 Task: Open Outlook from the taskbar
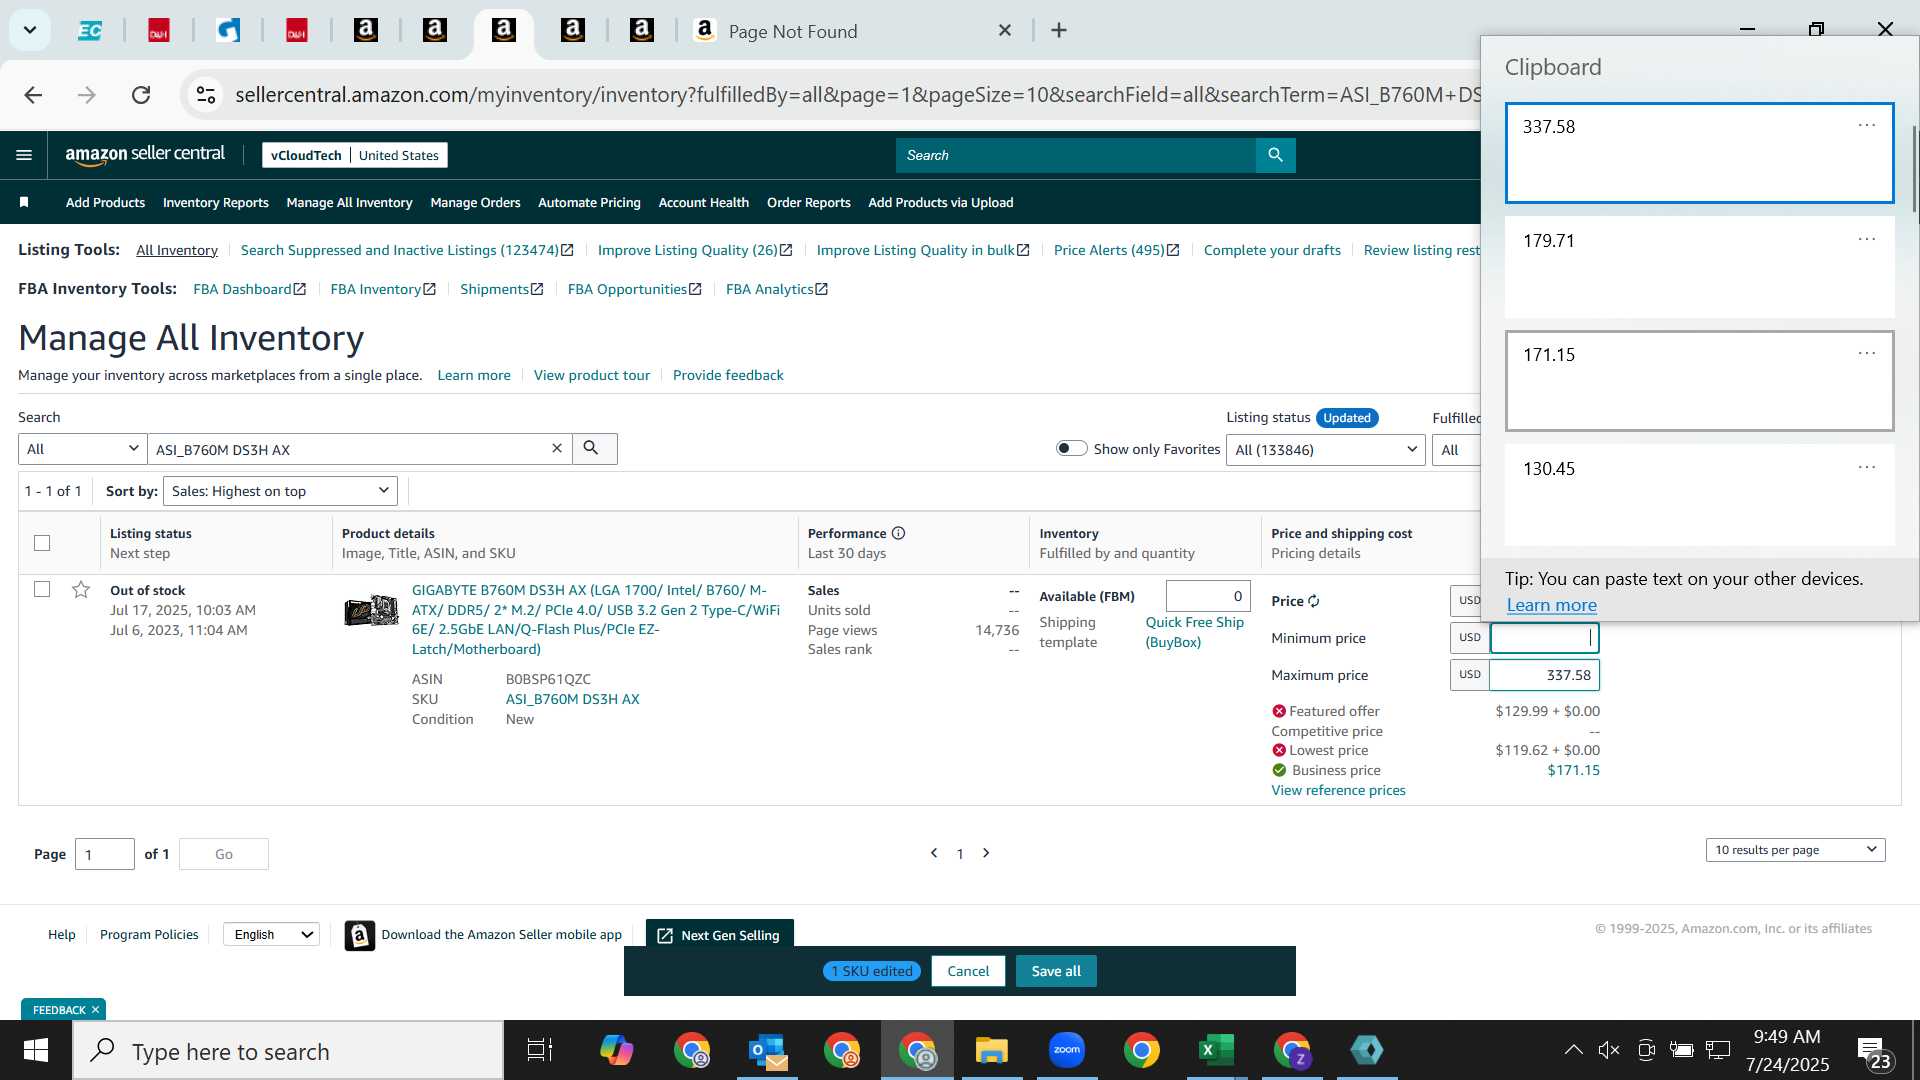[x=767, y=1050]
